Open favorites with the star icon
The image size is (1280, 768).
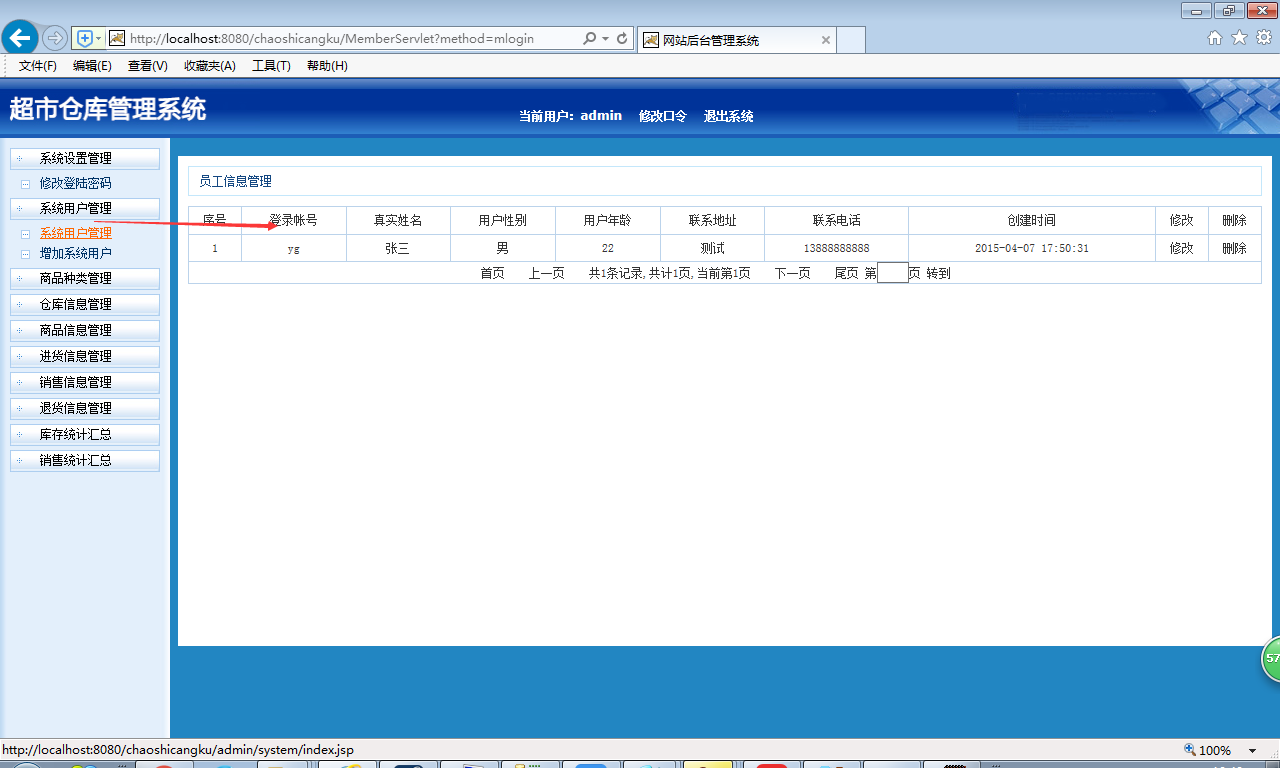coord(1239,38)
